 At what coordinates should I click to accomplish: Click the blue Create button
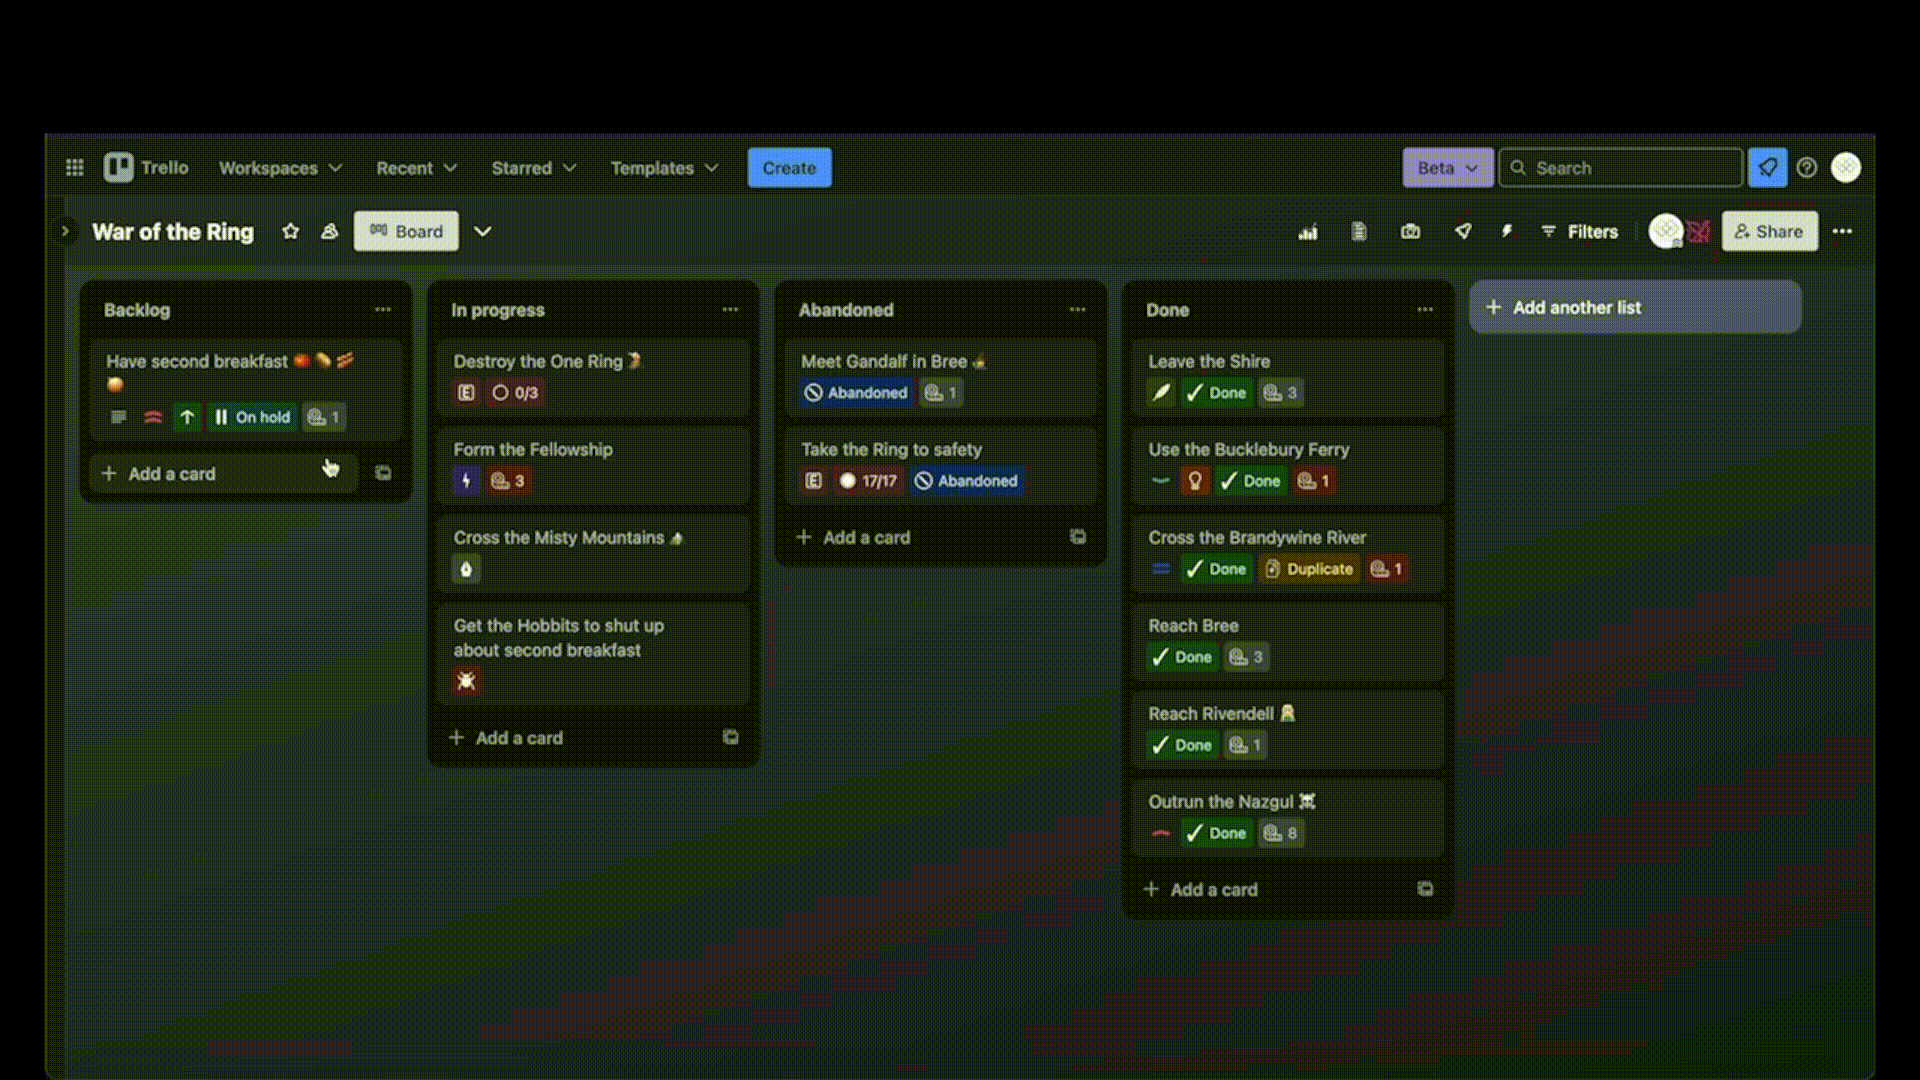tap(789, 168)
